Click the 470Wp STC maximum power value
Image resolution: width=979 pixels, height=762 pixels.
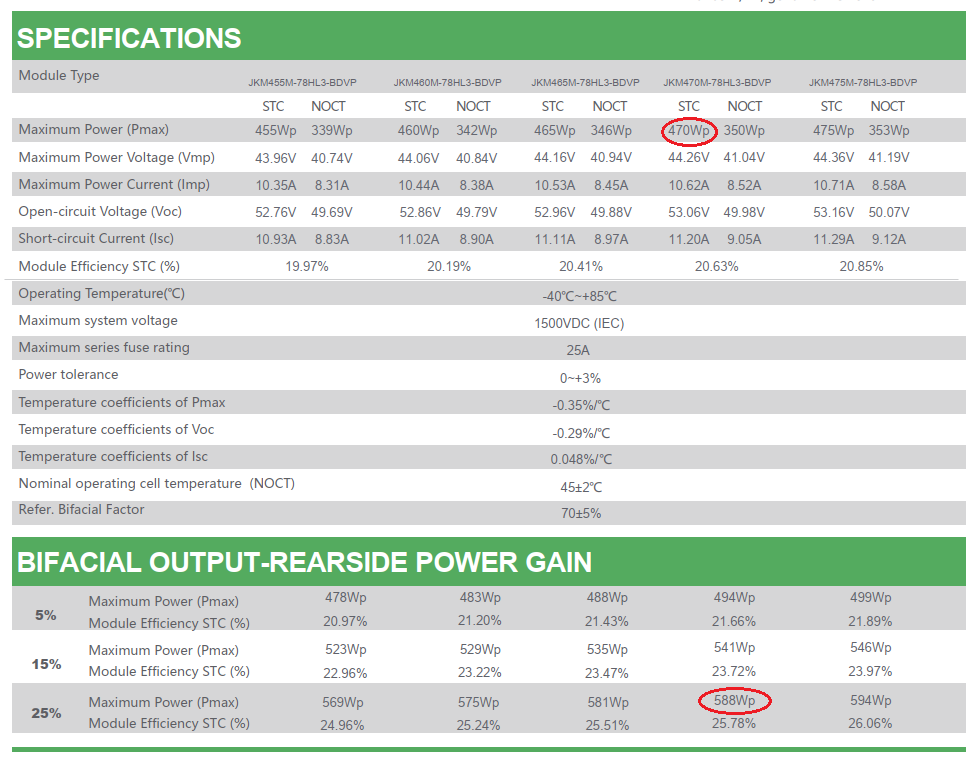(x=689, y=131)
